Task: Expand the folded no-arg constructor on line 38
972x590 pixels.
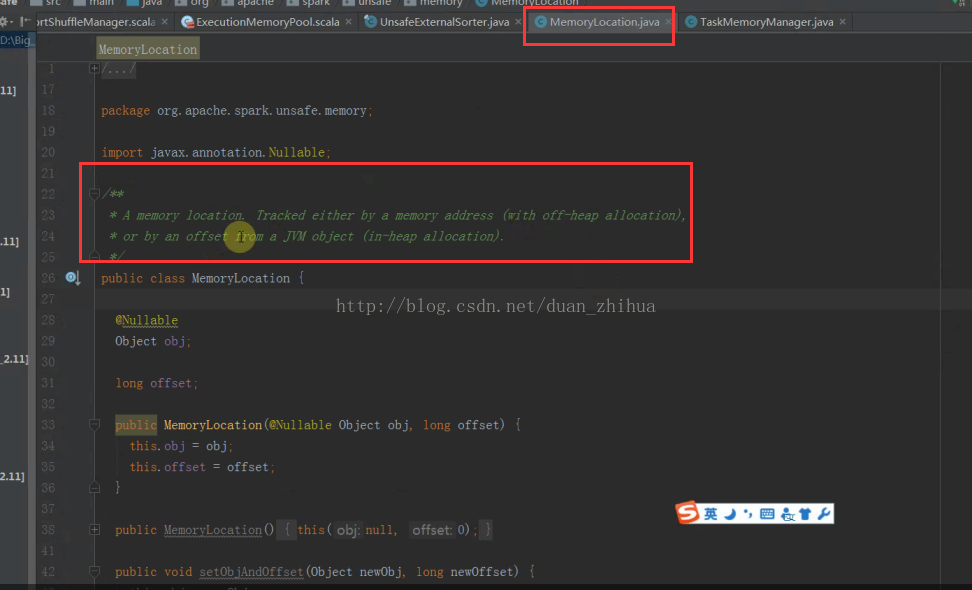Action: (x=94, y=529)
